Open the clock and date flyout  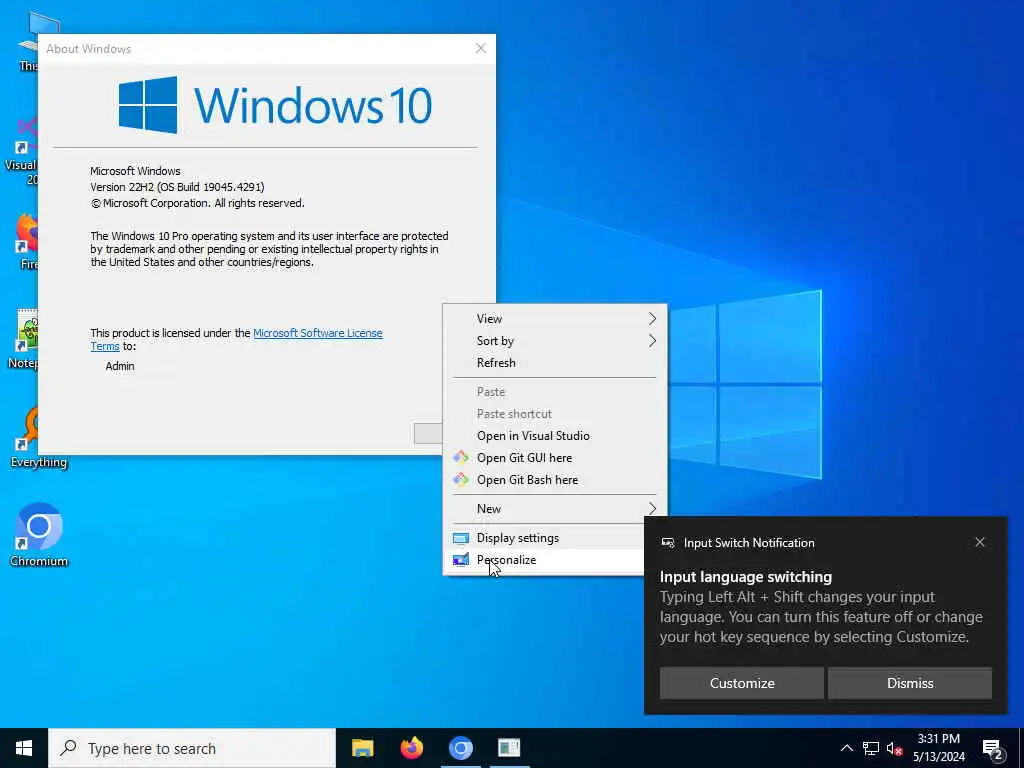click(938, 748)
